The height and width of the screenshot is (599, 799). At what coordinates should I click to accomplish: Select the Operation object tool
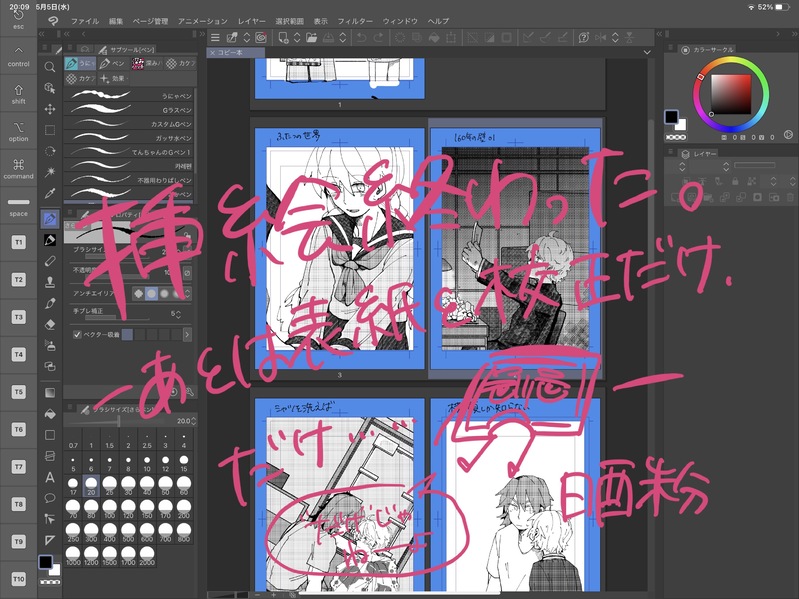coord(49,88)
